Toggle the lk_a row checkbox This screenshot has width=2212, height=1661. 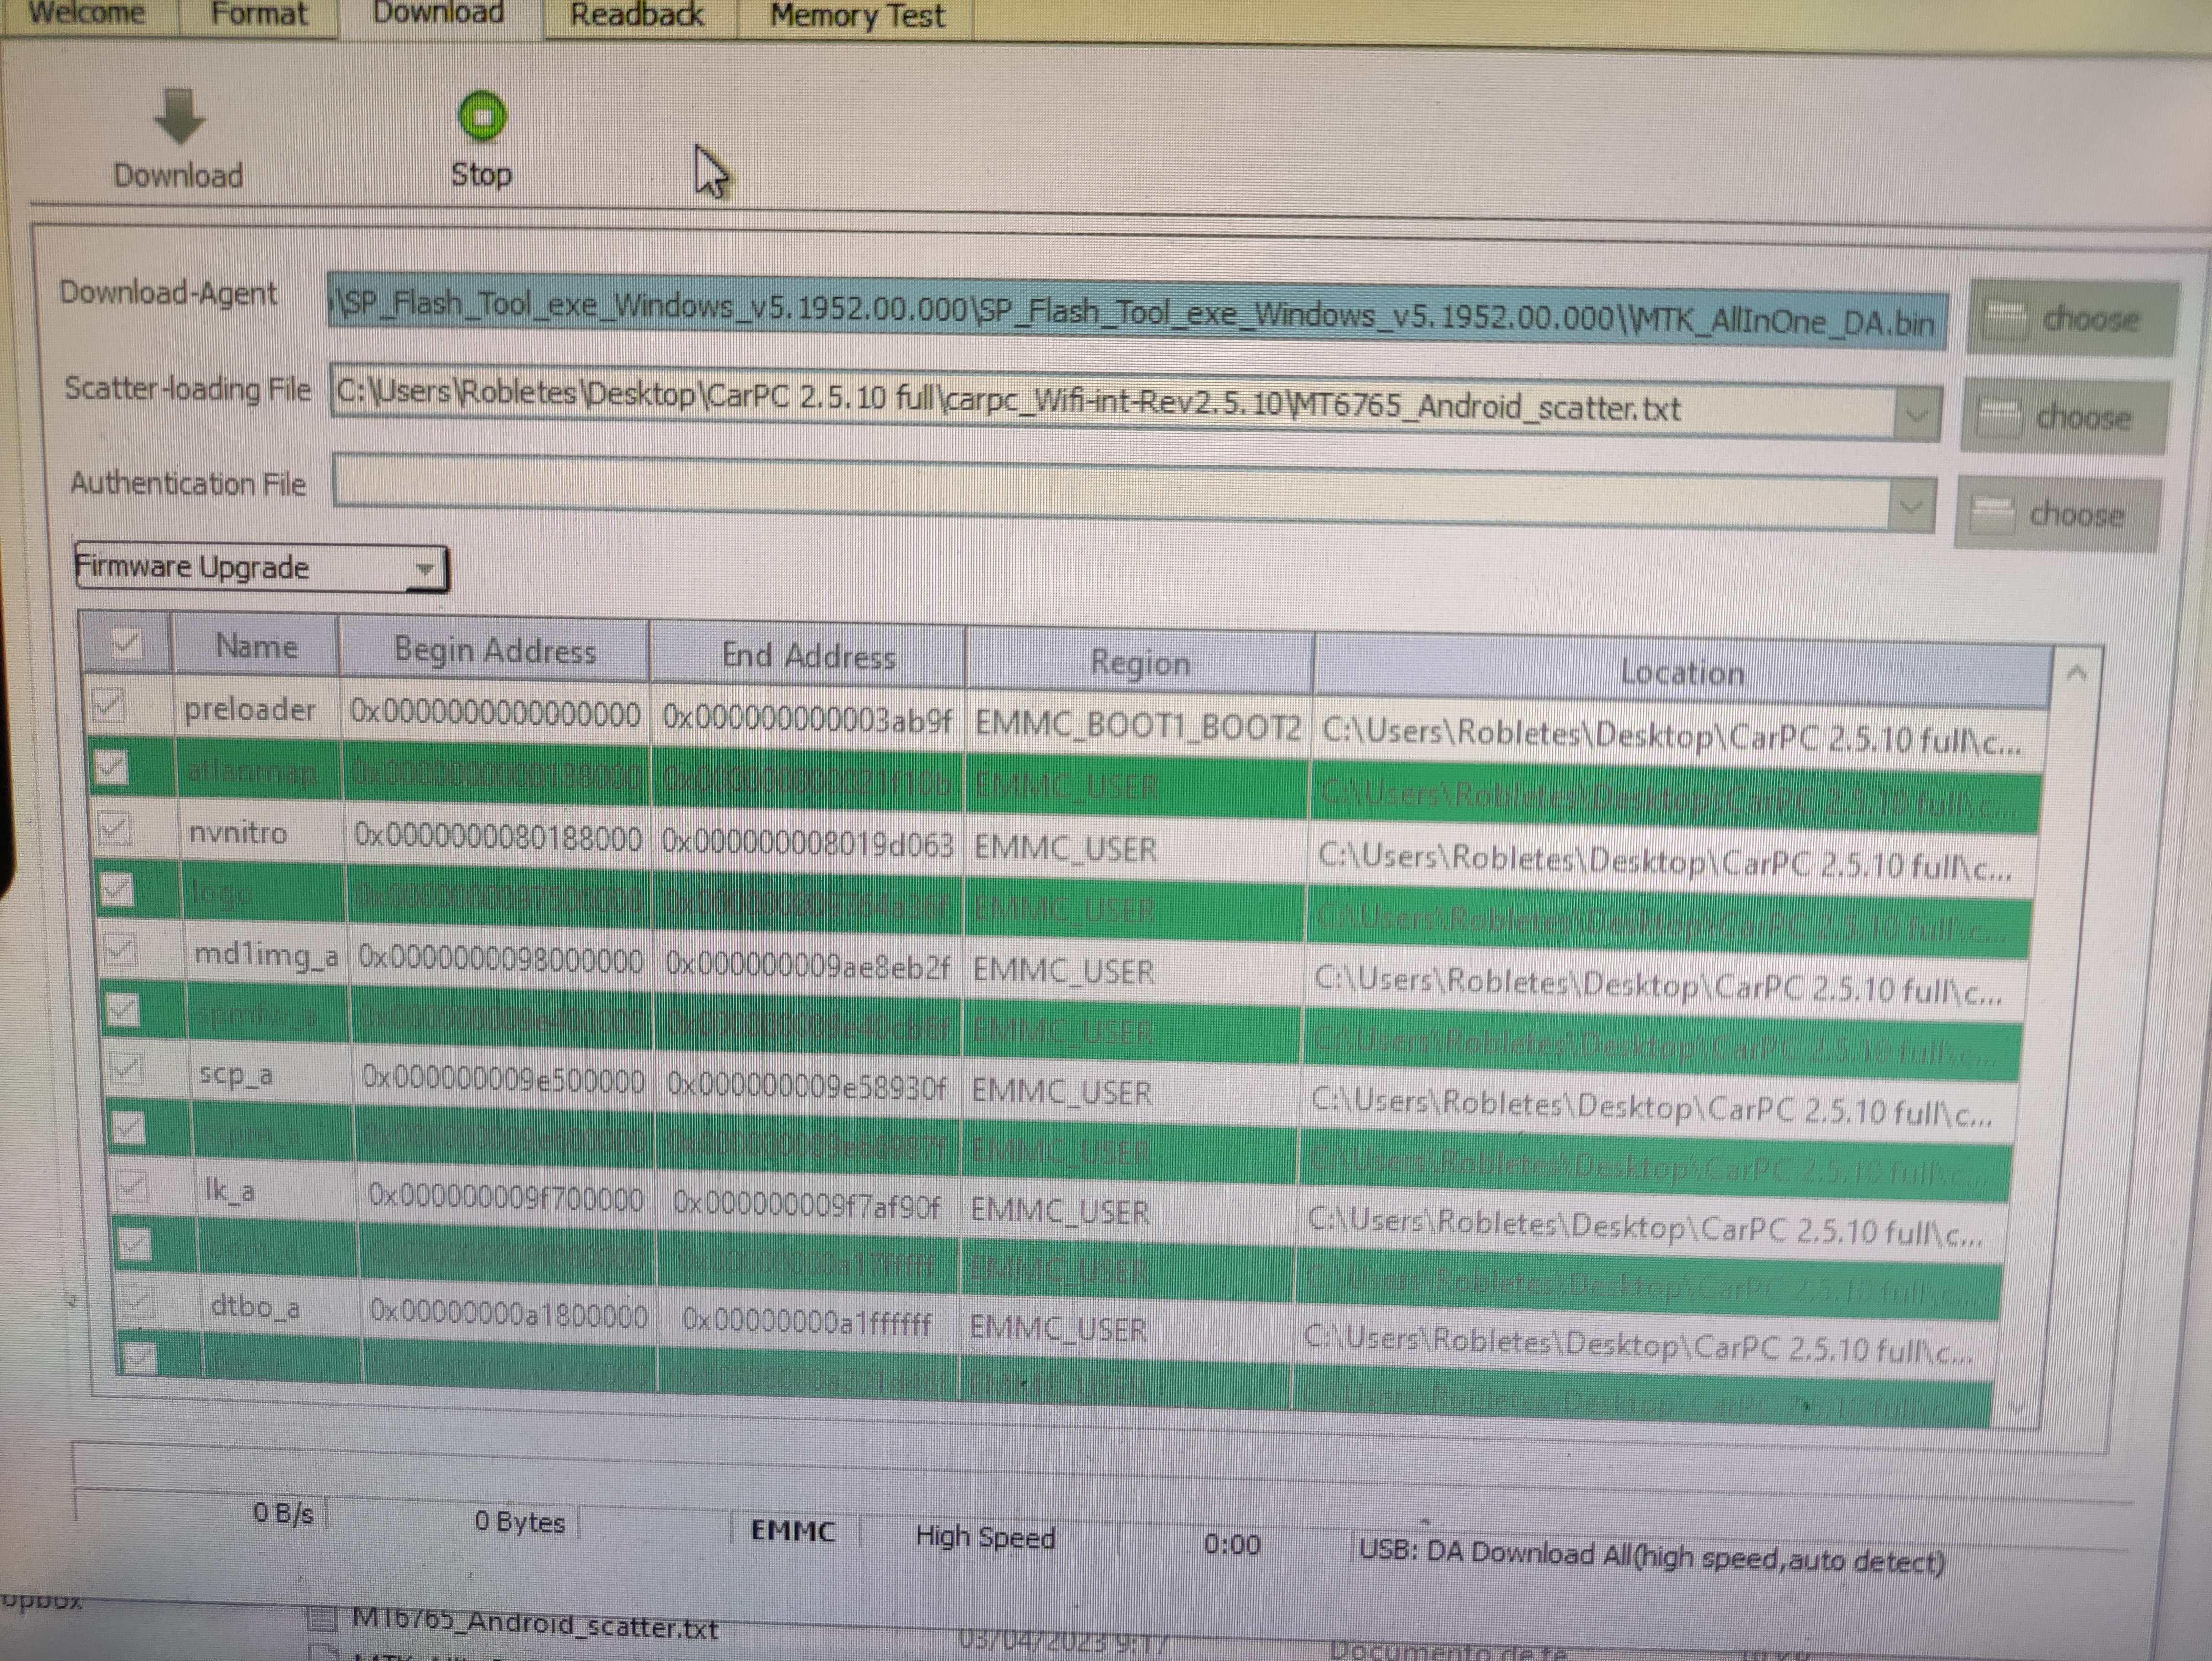[132, 1186]
